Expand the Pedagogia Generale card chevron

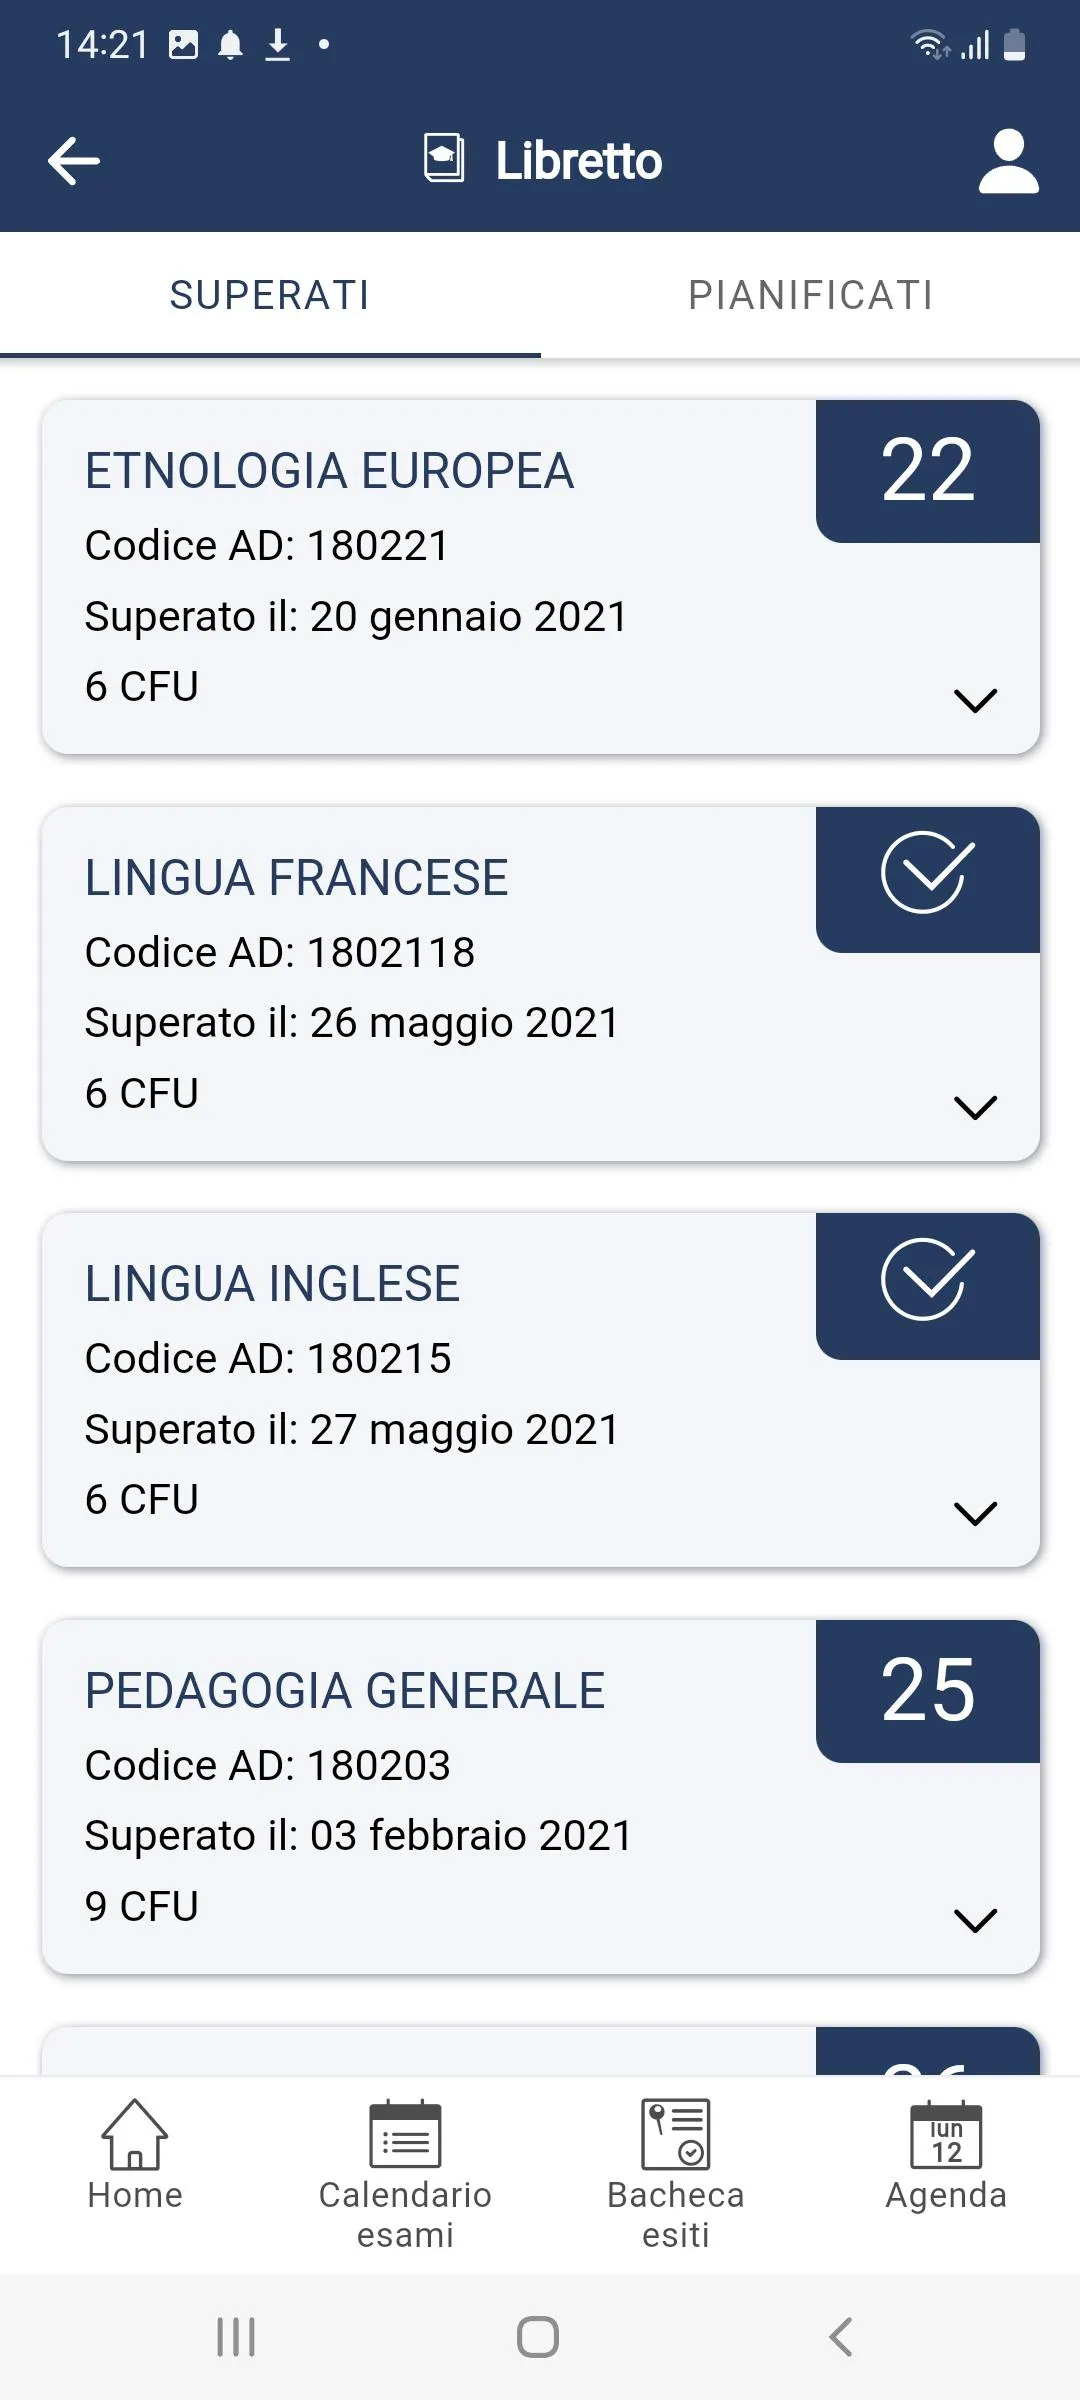pyautogui.click(x=975, y=1920)
